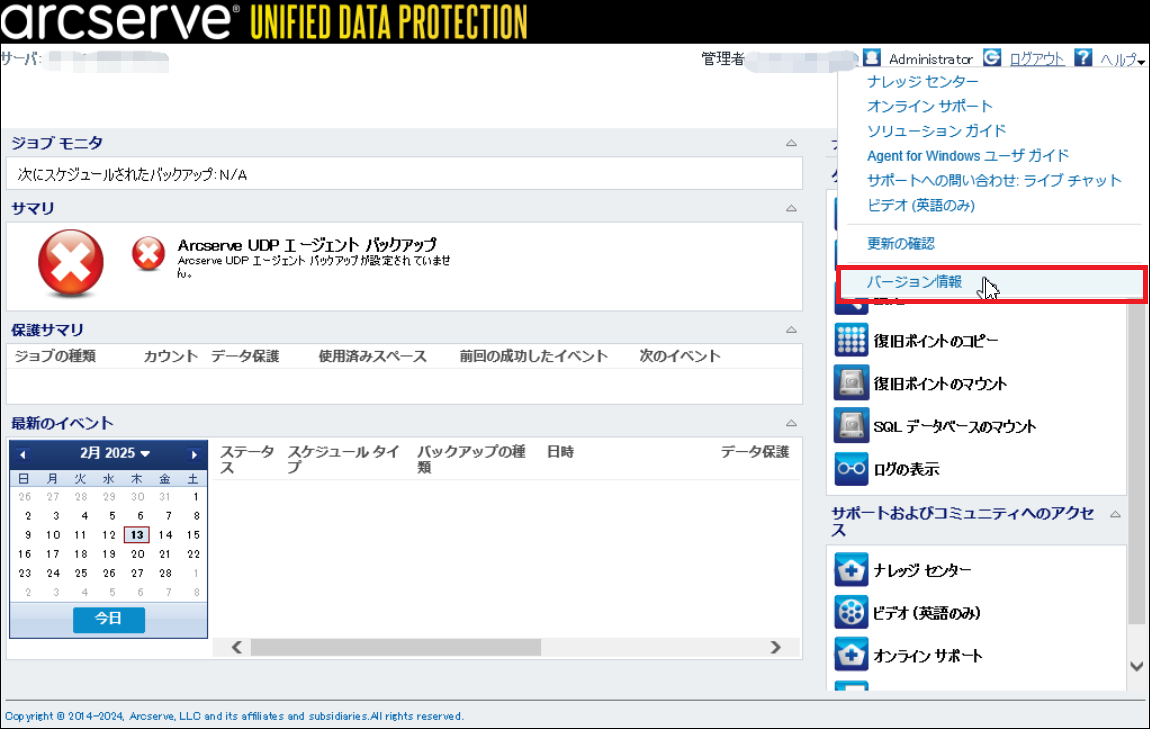Select day 13 in the calendar
The image size is (1150, 729).
137,535
